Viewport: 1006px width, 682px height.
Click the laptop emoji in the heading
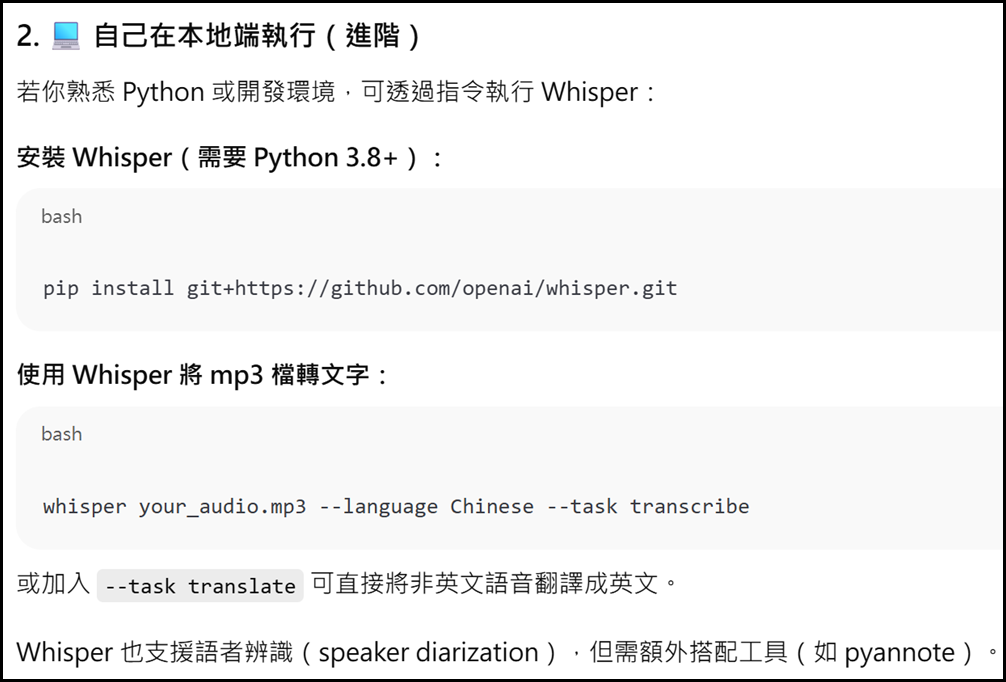65,37
